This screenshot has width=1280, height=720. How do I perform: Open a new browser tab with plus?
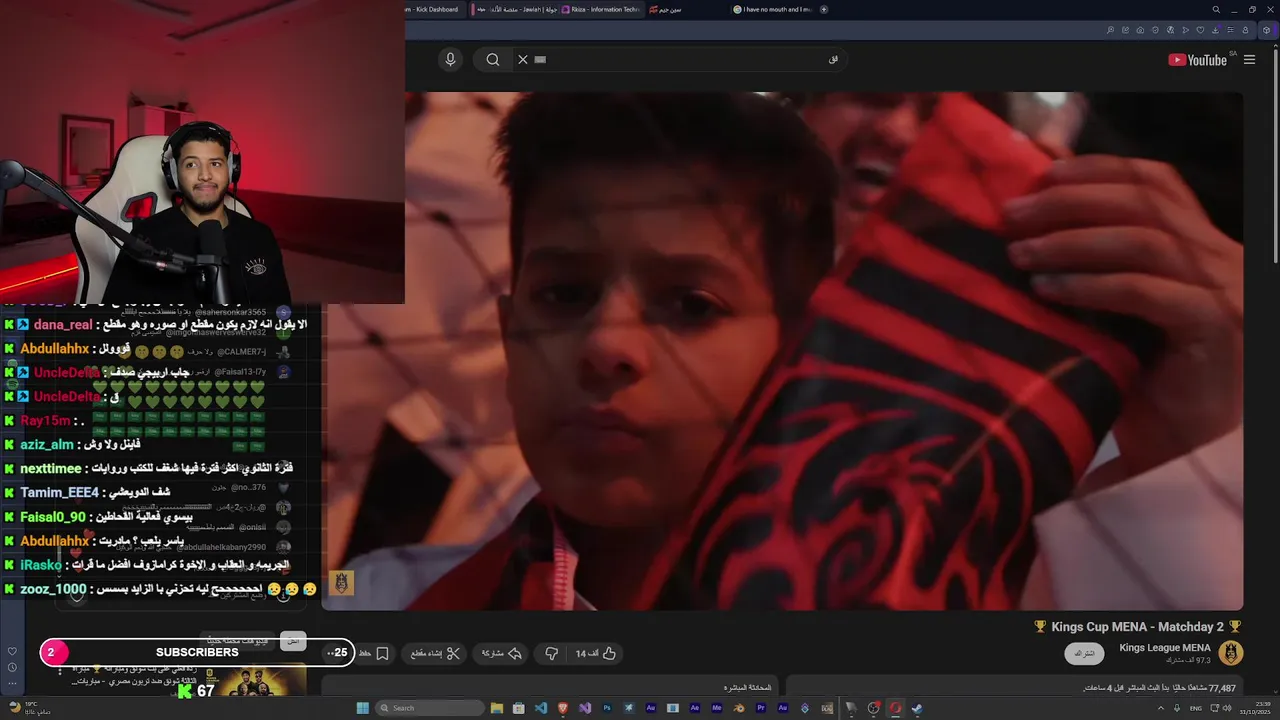(x=824, y=9)
